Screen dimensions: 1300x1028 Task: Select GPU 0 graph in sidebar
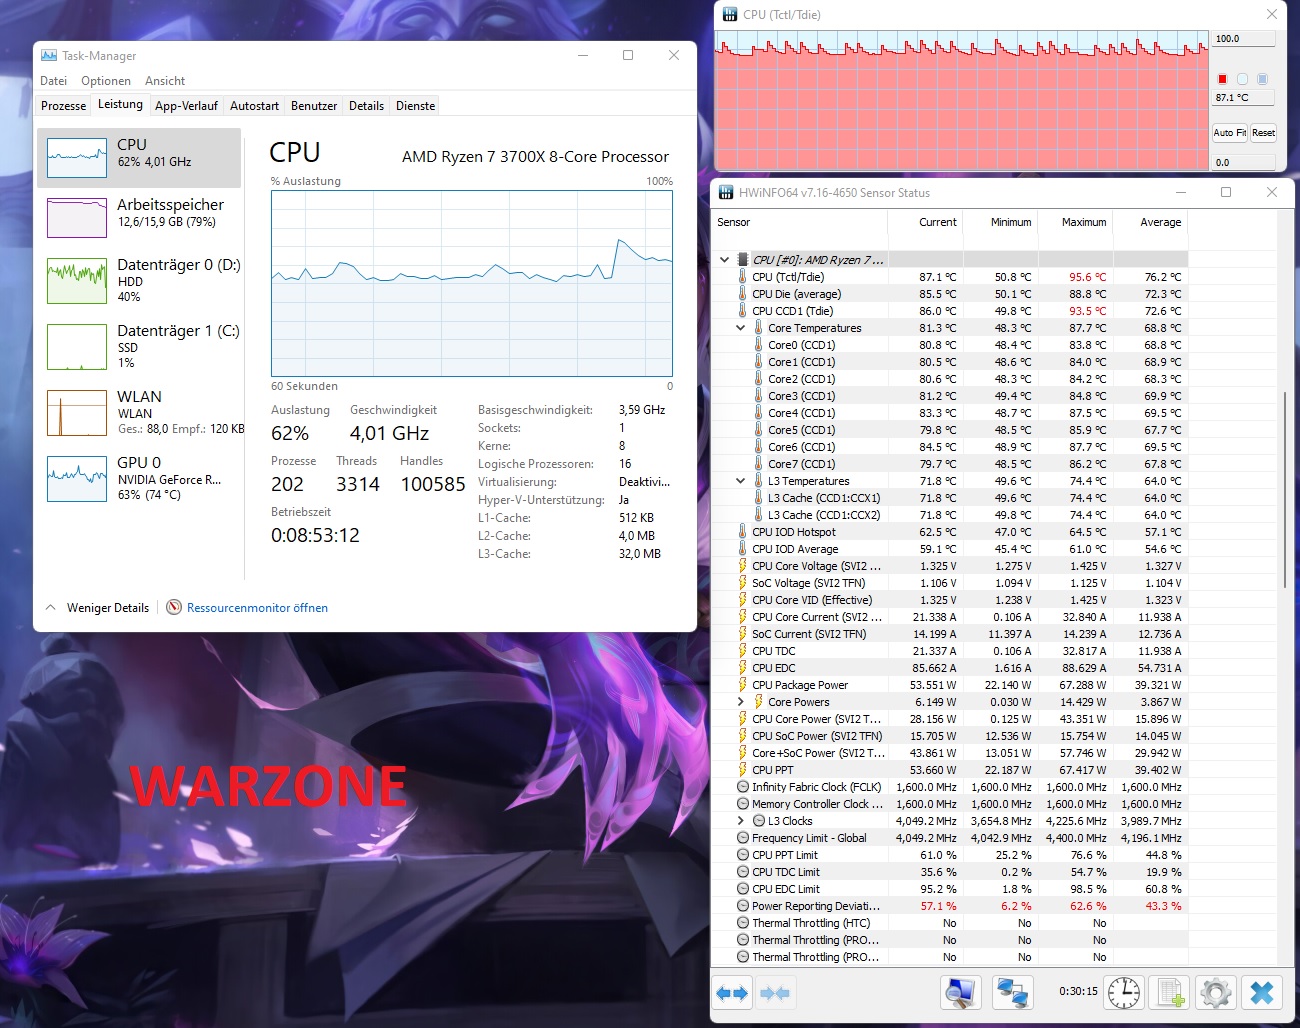(77, 479)
